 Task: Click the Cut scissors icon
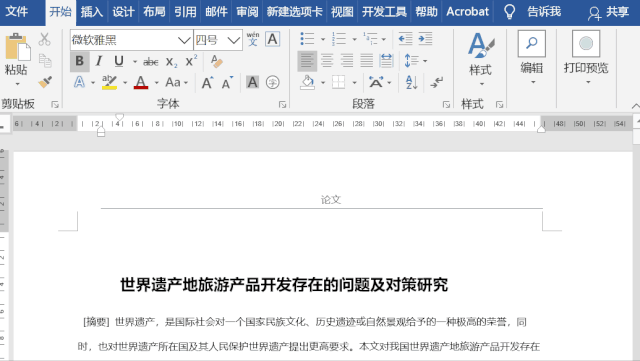44,39
